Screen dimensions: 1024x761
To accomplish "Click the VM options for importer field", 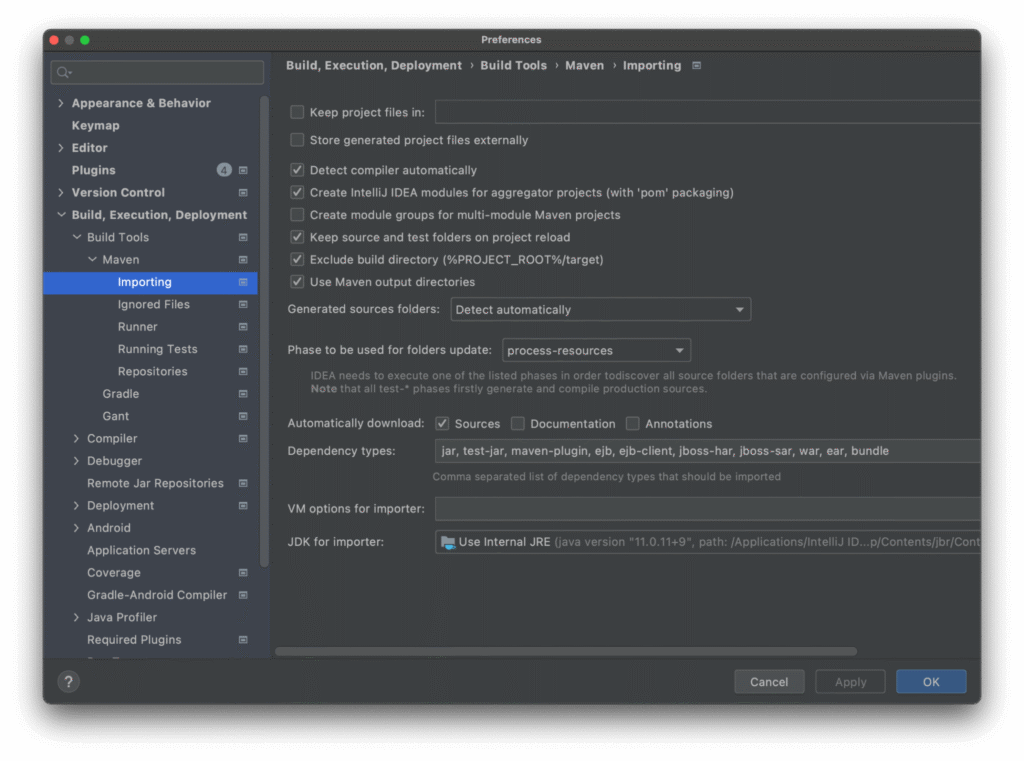I will (700, 509).
